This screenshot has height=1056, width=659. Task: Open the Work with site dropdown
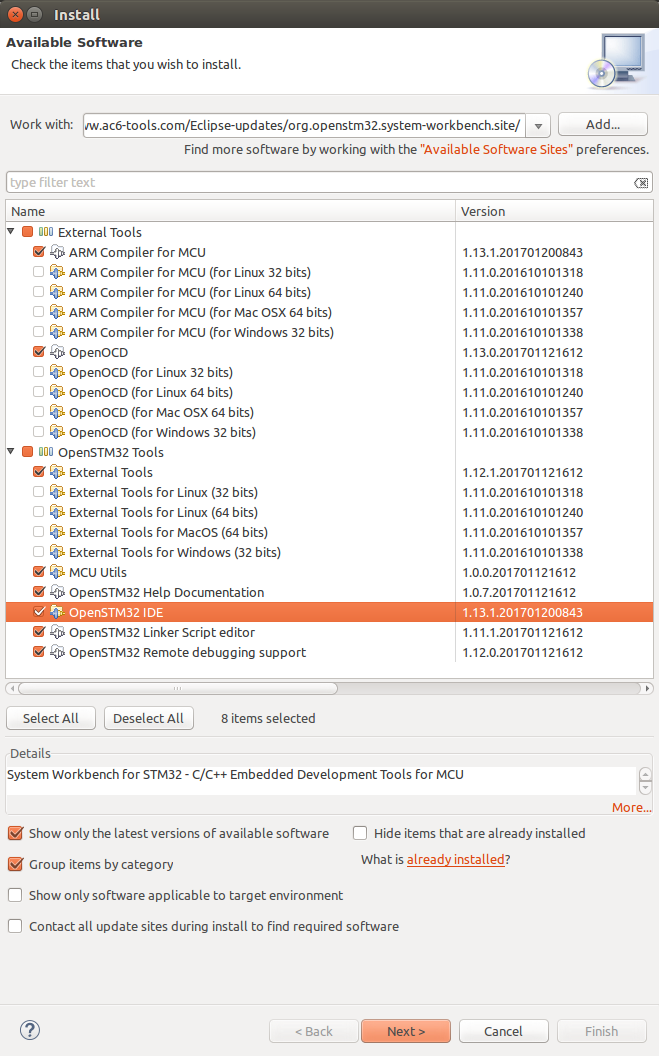[x=538, y=125]
